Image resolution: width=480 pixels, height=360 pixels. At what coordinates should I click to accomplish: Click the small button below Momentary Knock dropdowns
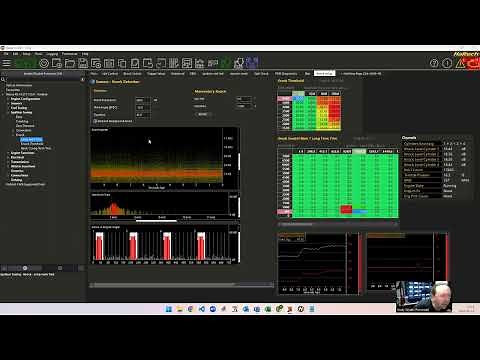203,114
